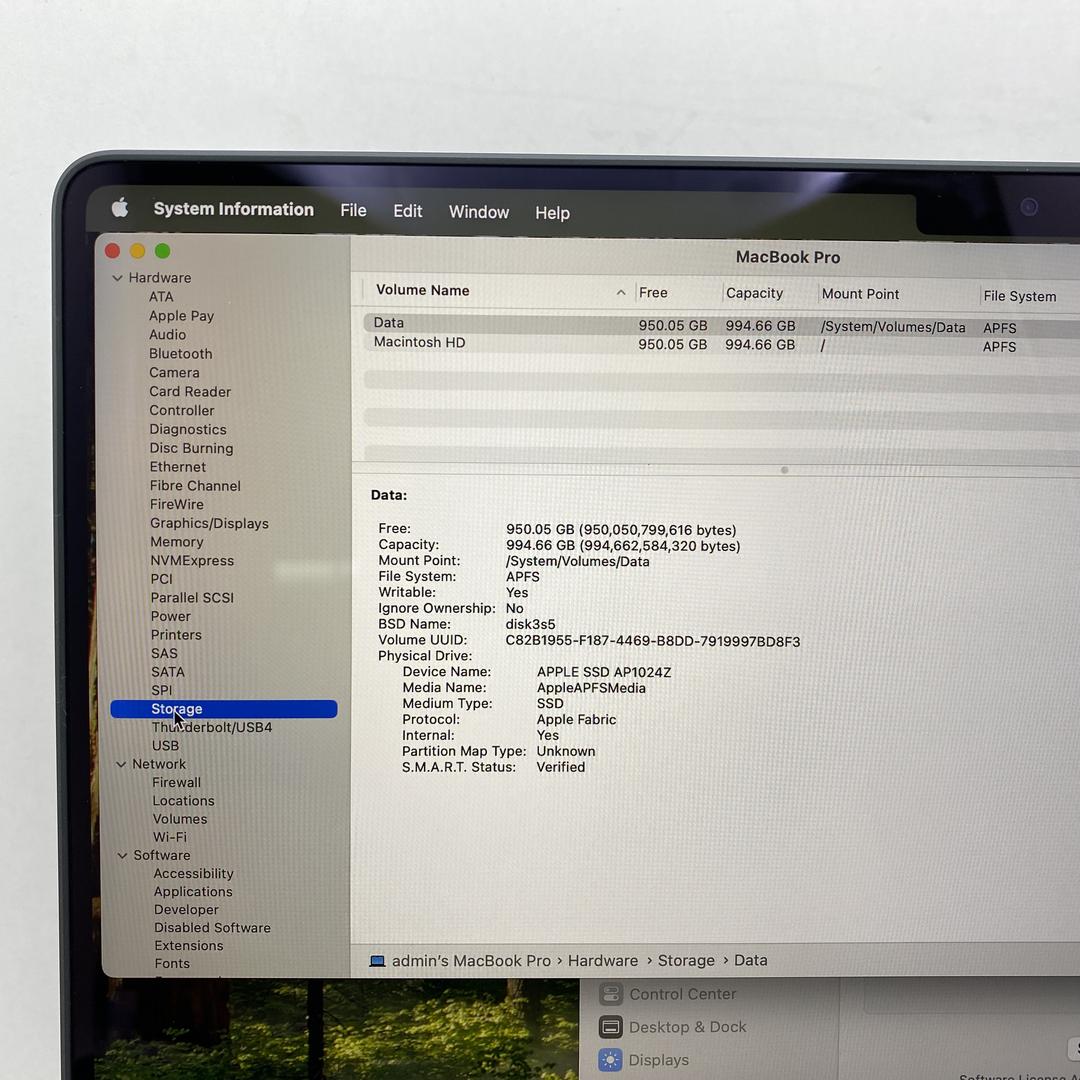The image size is (1080, 1080).
Task: Select Wi-Fi under Network
Action: pyautogui.click(x=169, y=837)
